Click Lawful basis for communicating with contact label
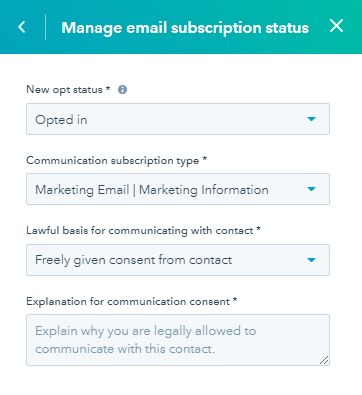This screenshot has width=362, height=395. point(143,231)
